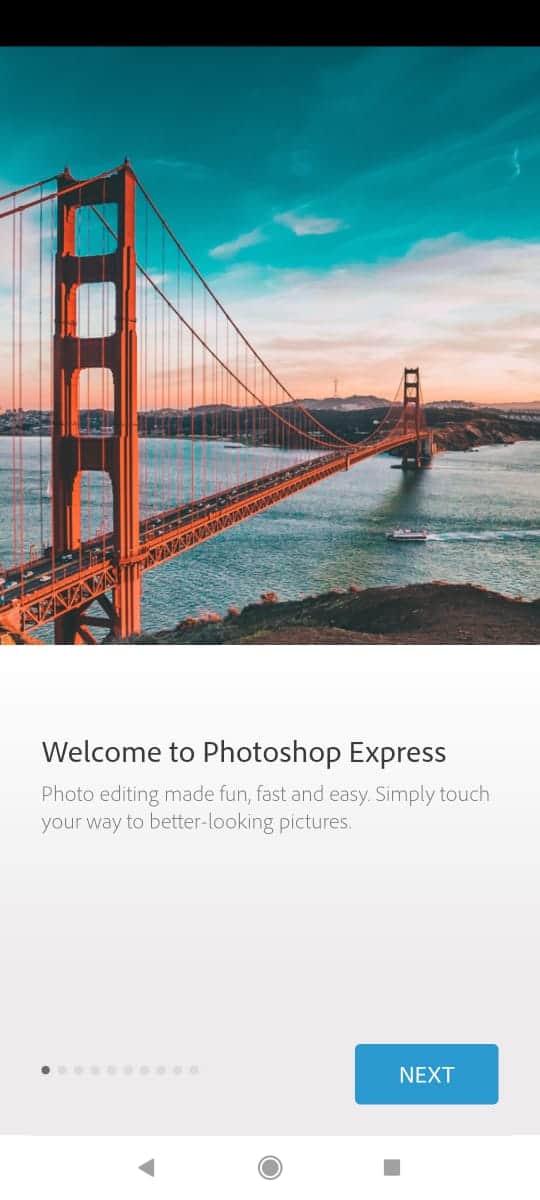
Task: Select the third page indicator dot
Action: point(79,1070)
